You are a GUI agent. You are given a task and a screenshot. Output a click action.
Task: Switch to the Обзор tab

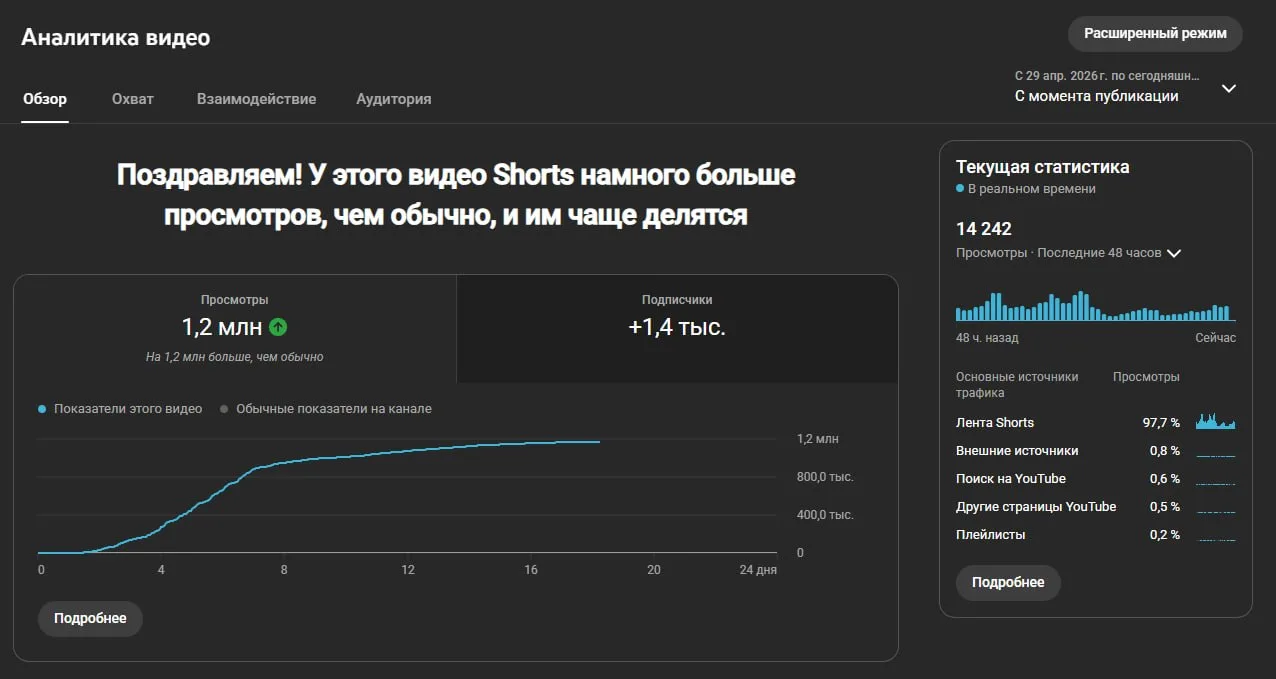pyautogui.click(x=45, y=99)
